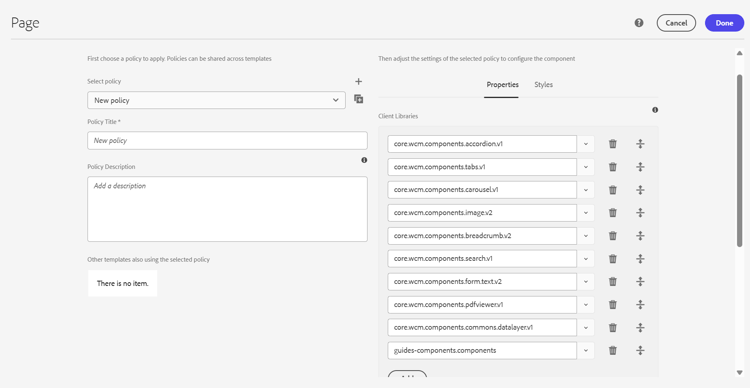Click the reorder handle for form.text.v2
The width and height of the screenshot is (750, 388).
[640, 281]
